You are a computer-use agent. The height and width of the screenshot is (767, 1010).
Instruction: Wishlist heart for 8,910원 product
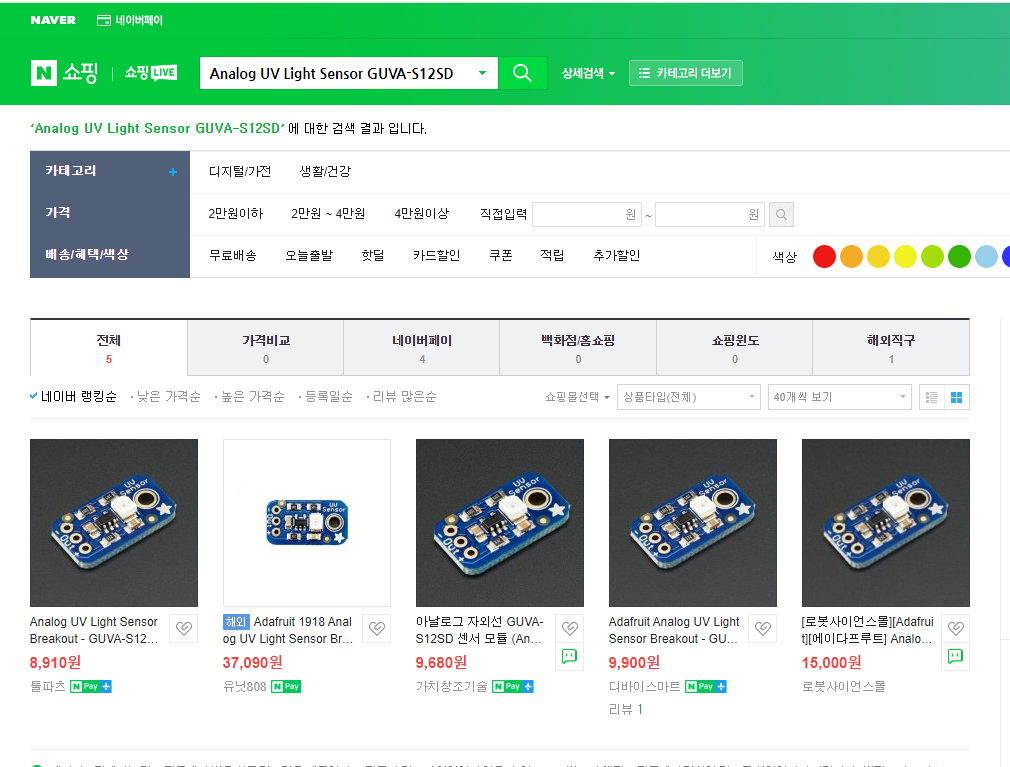tap(184, 628)
